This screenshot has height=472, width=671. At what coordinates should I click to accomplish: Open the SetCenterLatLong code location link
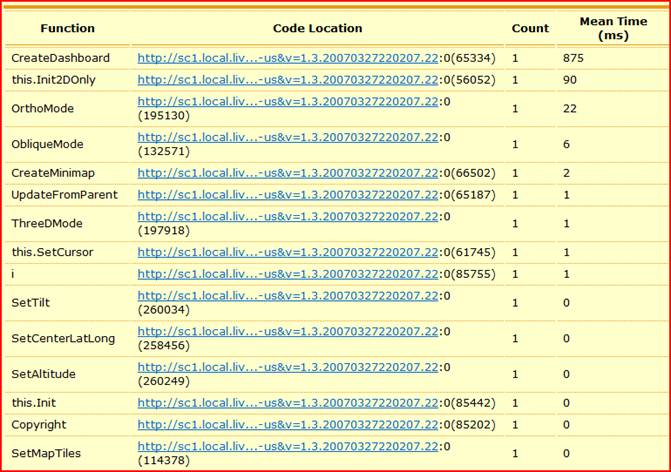pos(287,331)
